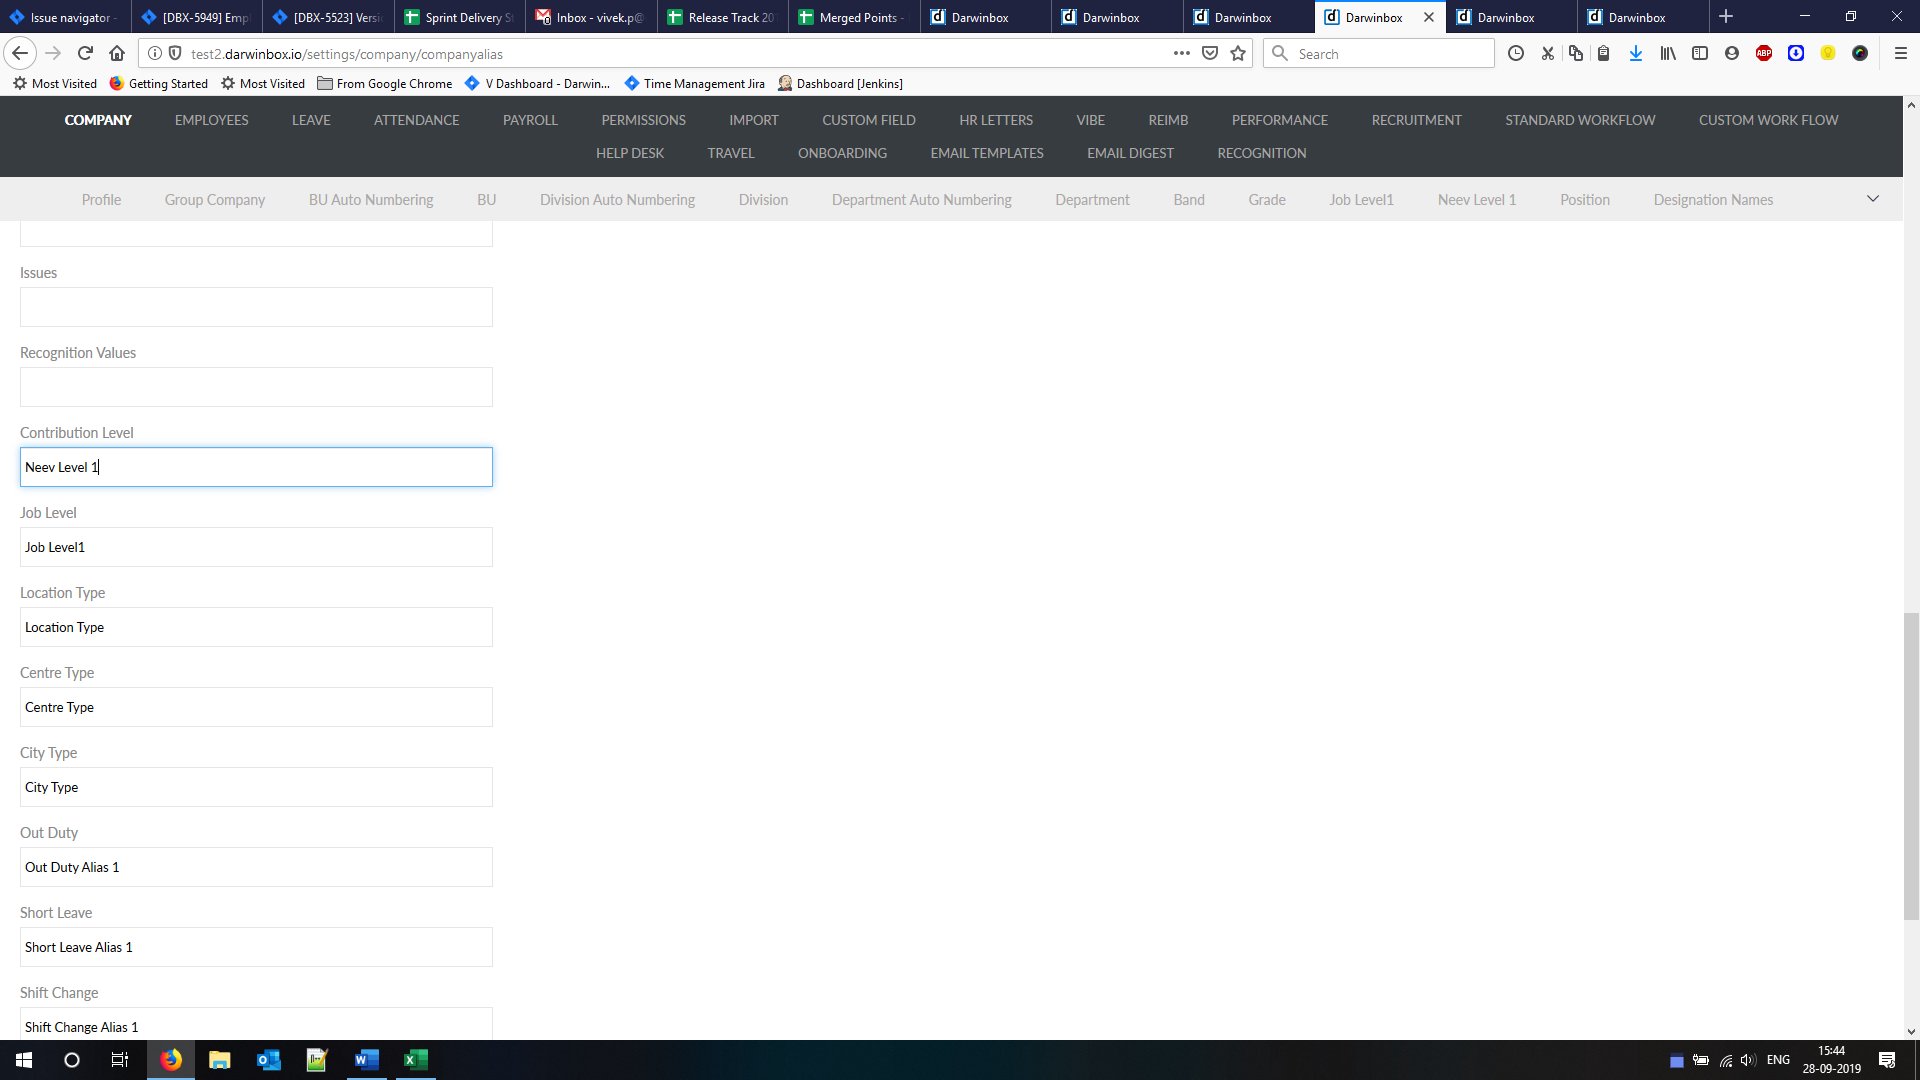Click the browser reload button
Viewport: 1920px width, 1080px height.
click(x=85, y=54)
